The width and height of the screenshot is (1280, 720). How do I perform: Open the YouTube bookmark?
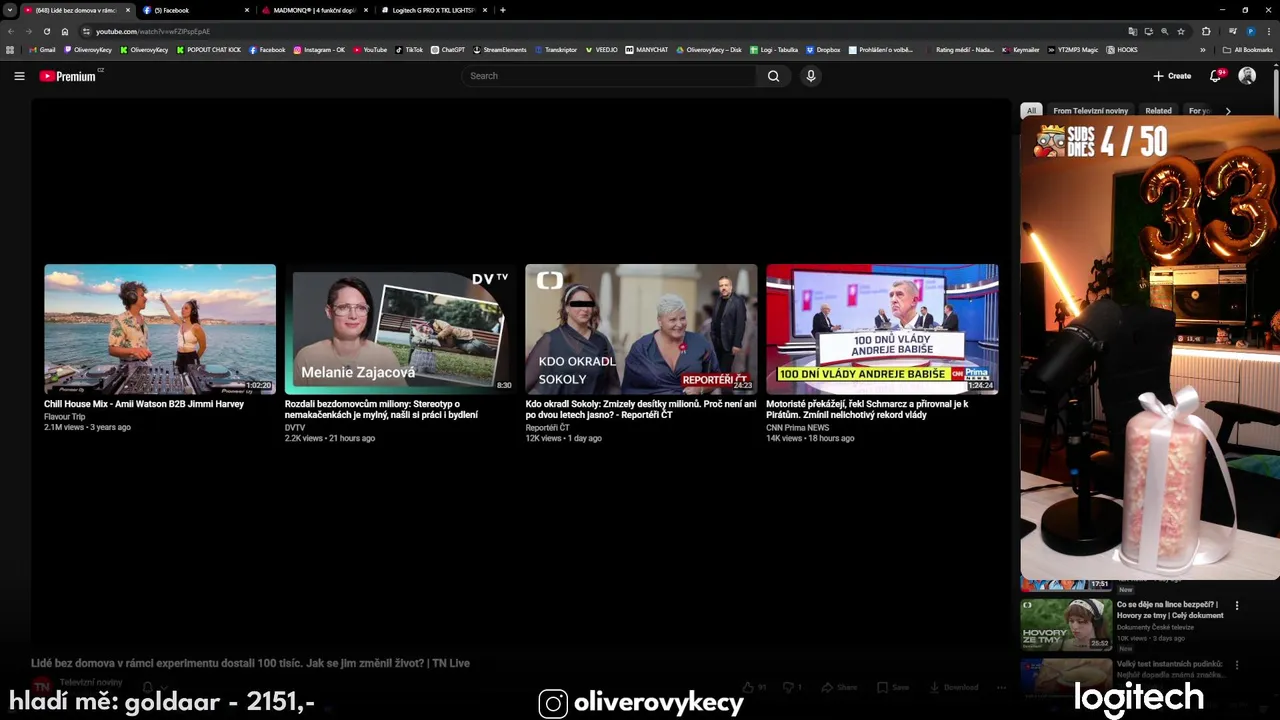tap(370, 49)
